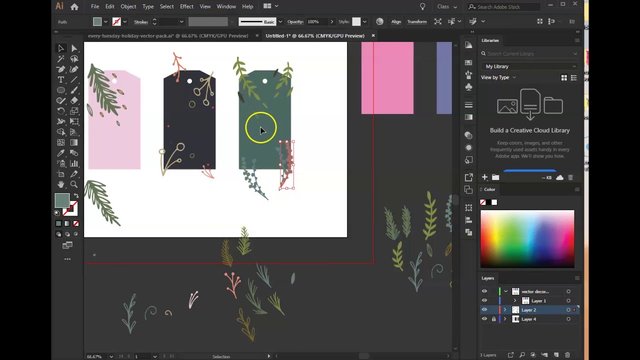Screen dimensions: 640x360
Task: Open Edit Toolbar three dots
Action: coord(67,259)
